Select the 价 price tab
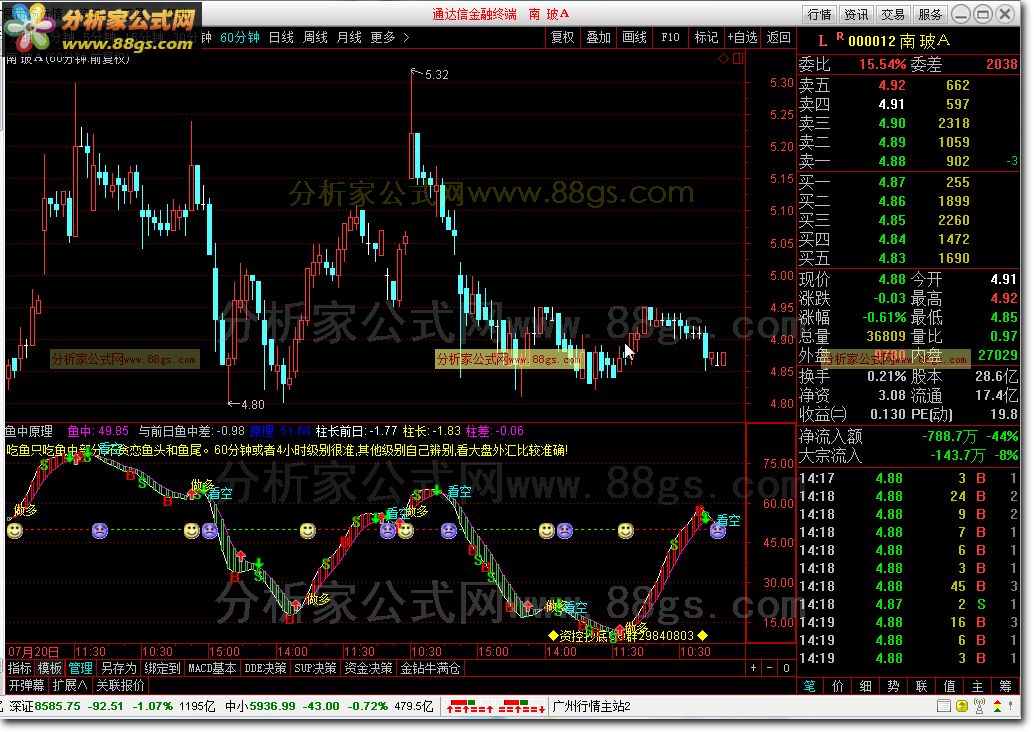Image resolution: width=1034 pixels, height=732 pixels. 837,686
